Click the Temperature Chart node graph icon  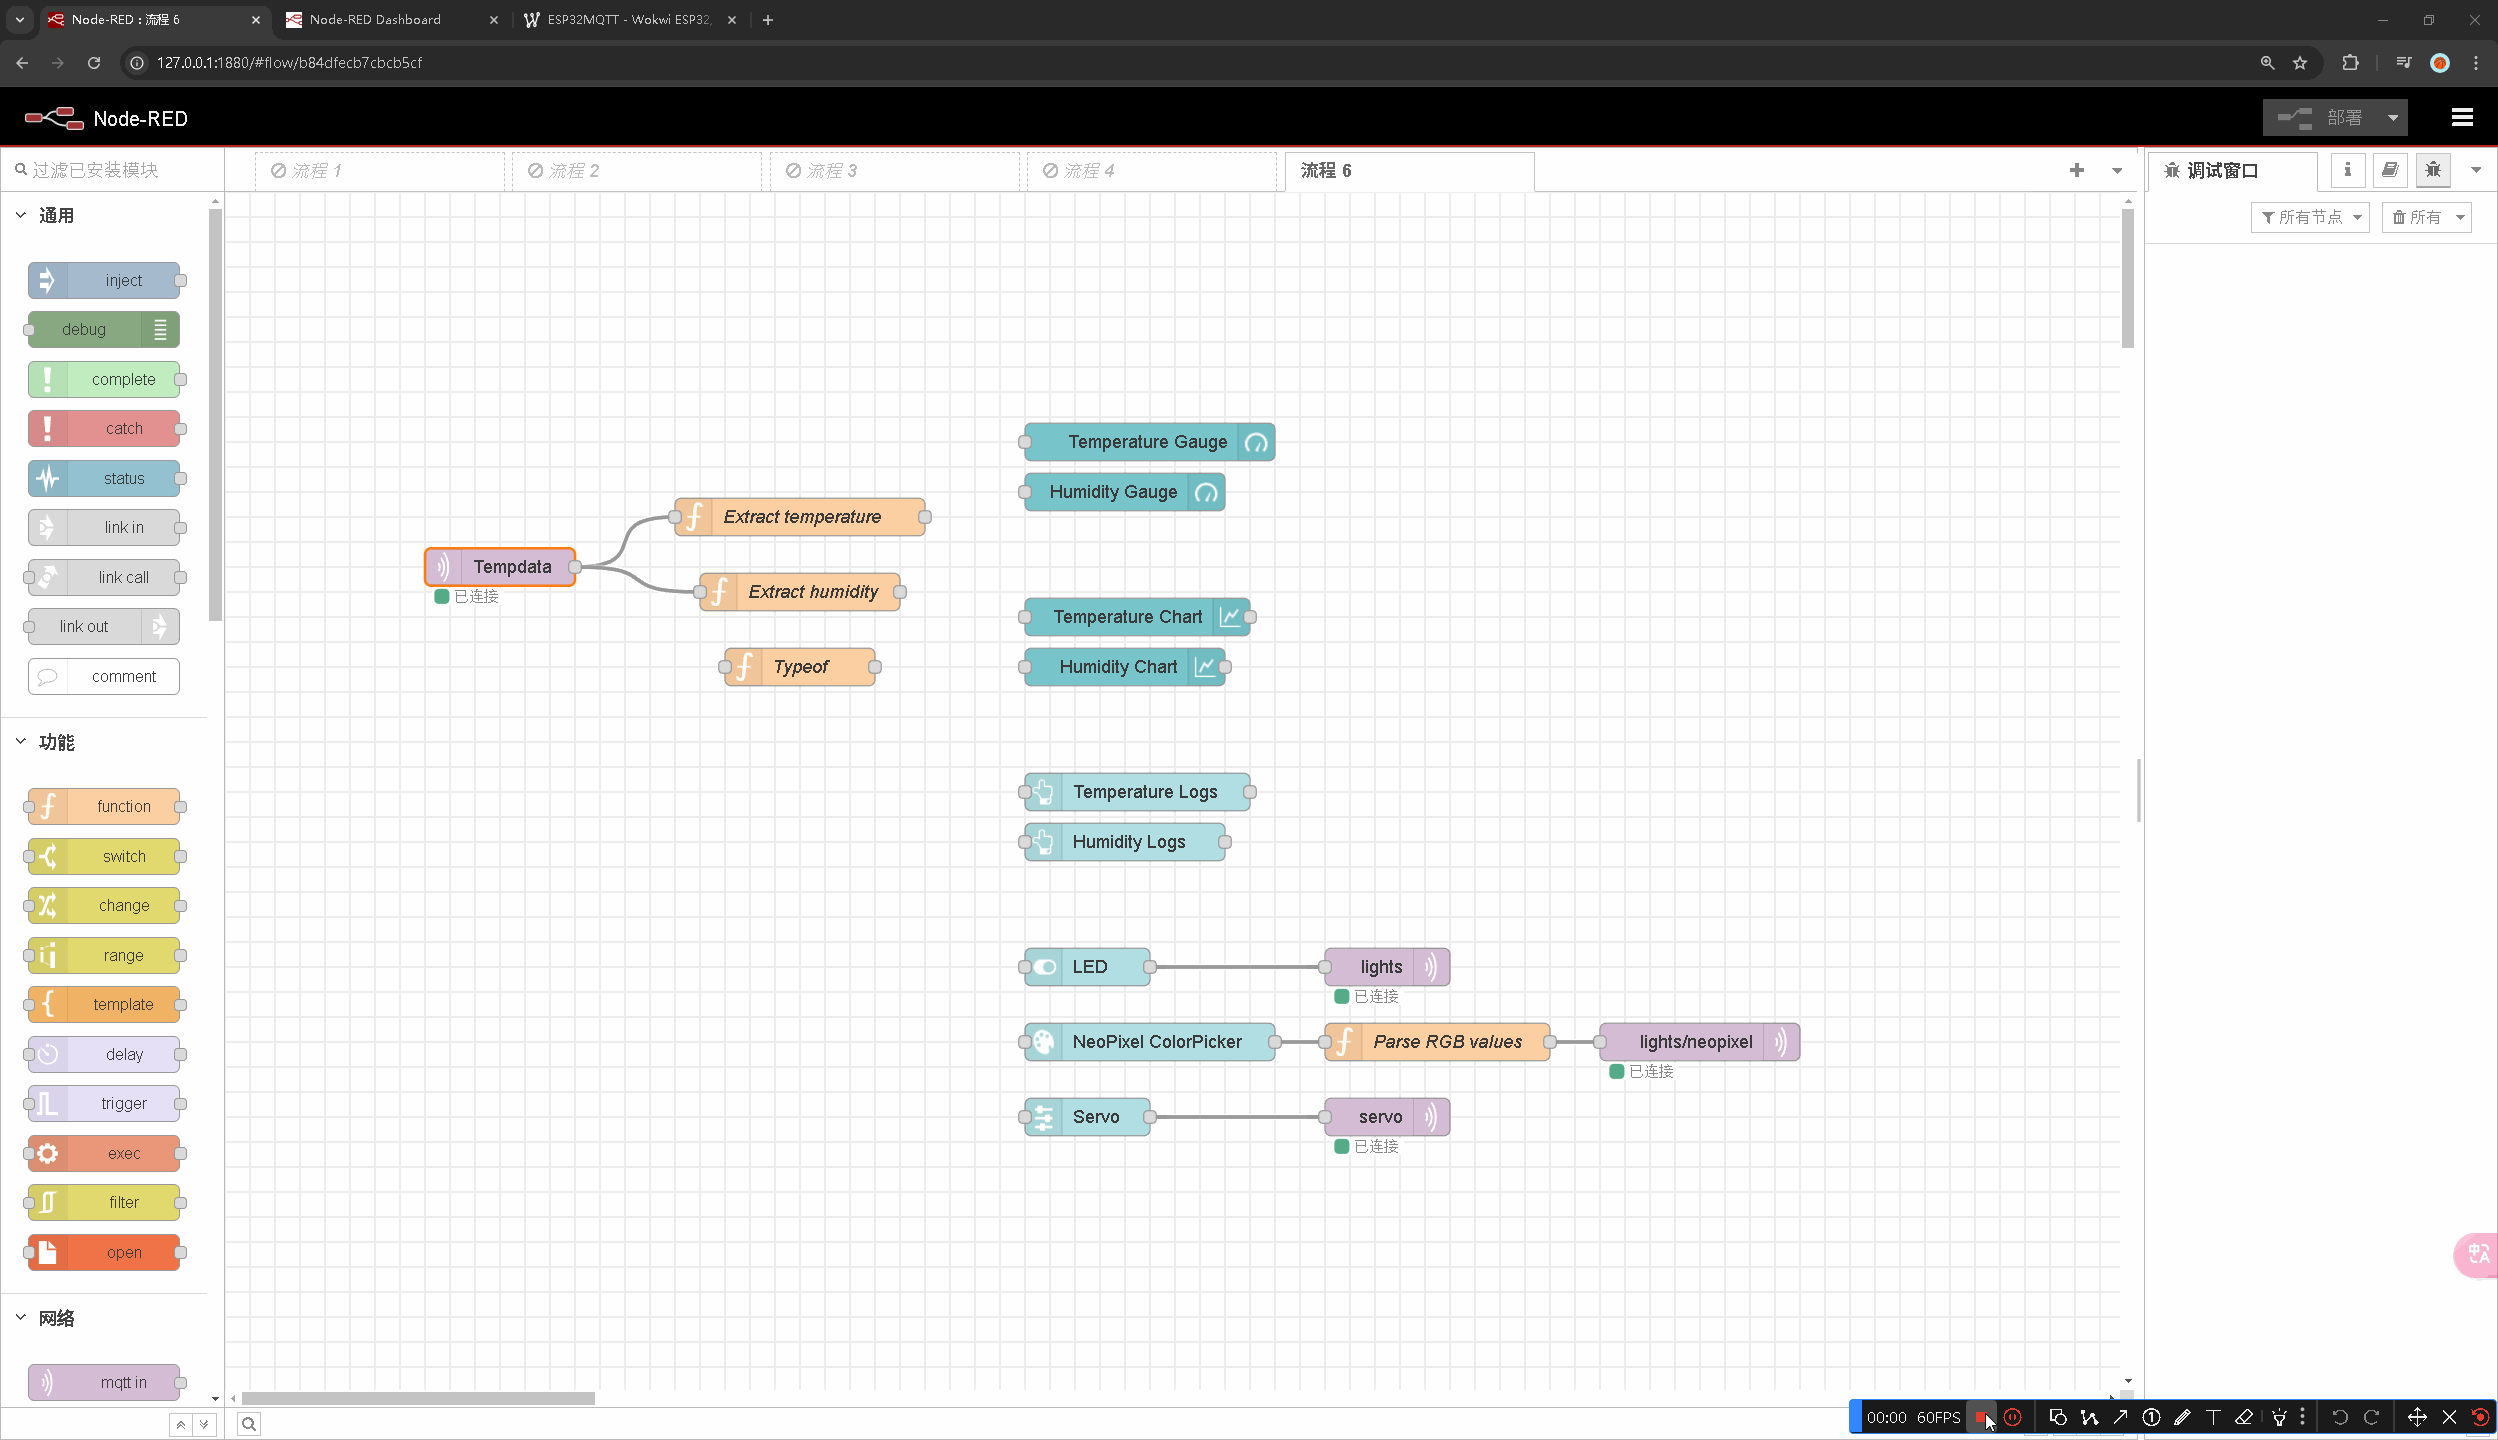click(x=1229, y=617)
